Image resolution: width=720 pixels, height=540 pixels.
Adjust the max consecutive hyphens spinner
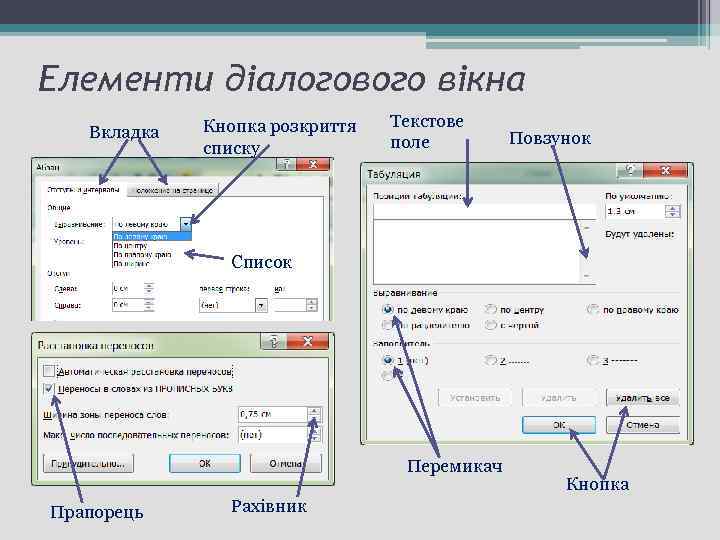315,434
